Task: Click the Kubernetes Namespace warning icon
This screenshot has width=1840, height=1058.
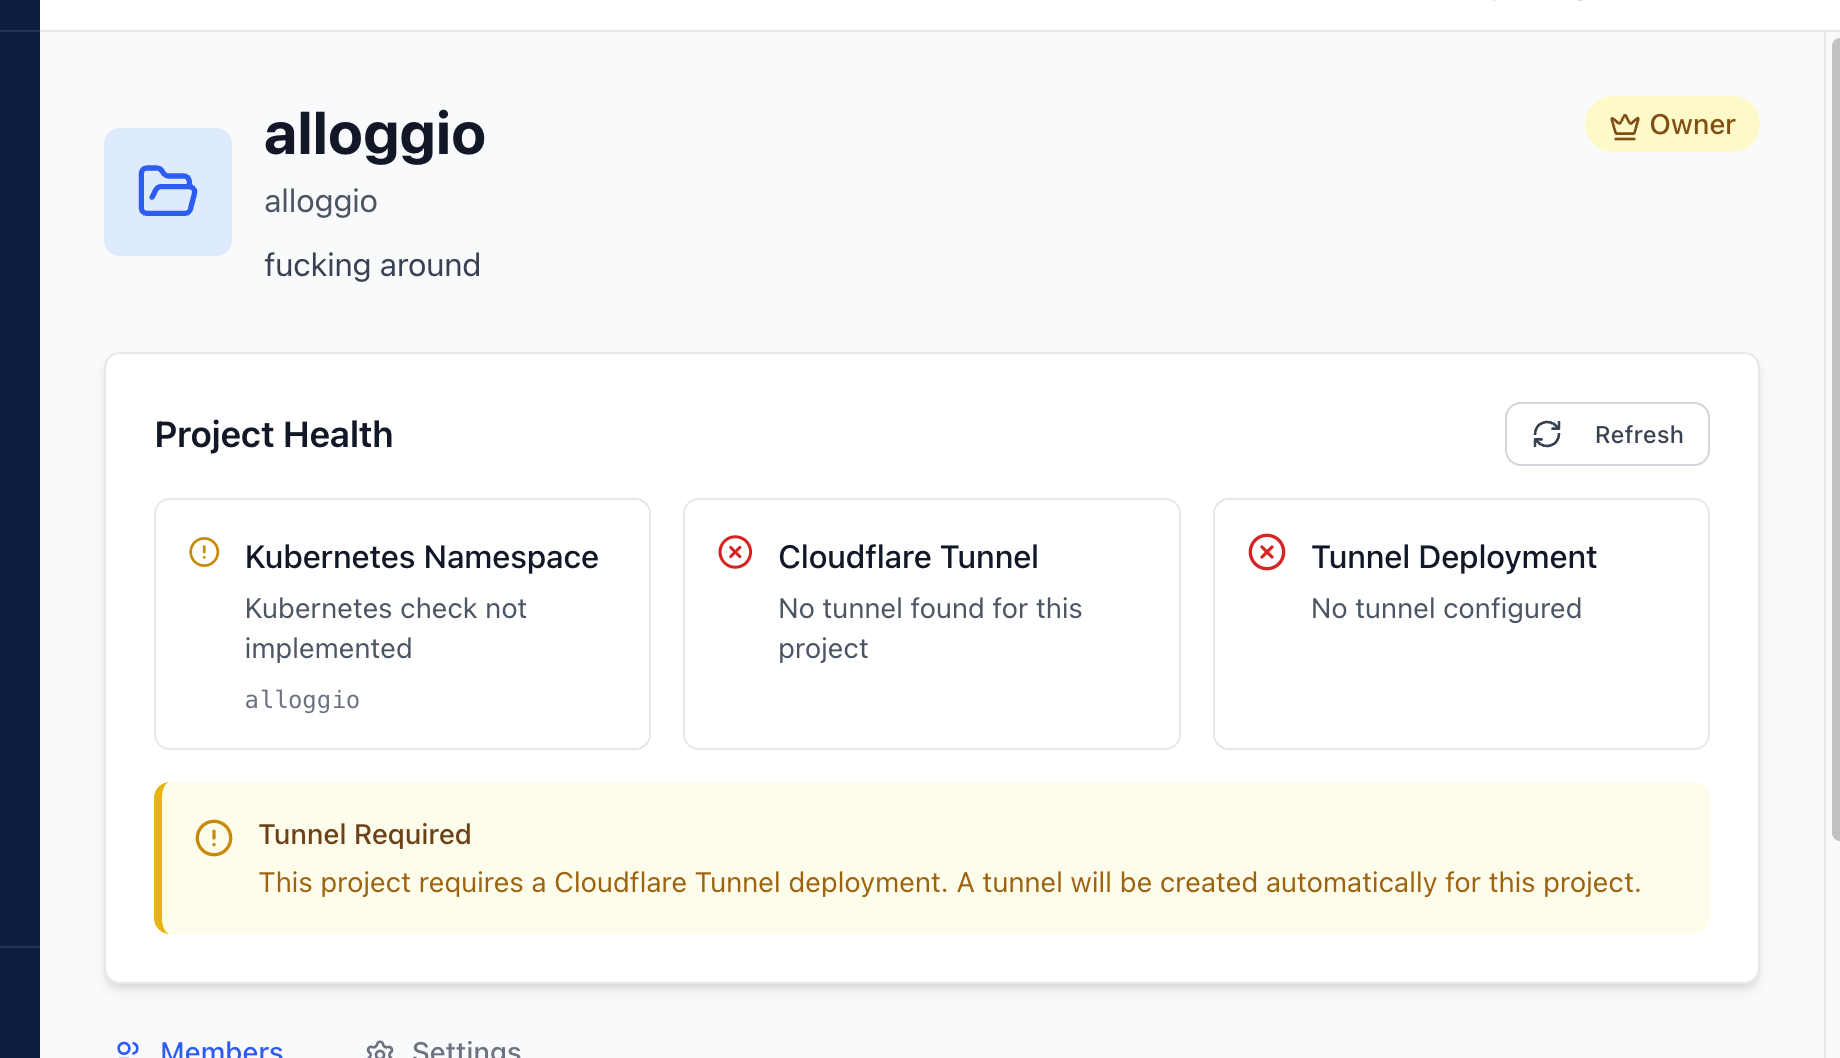Action: (204, 552)
